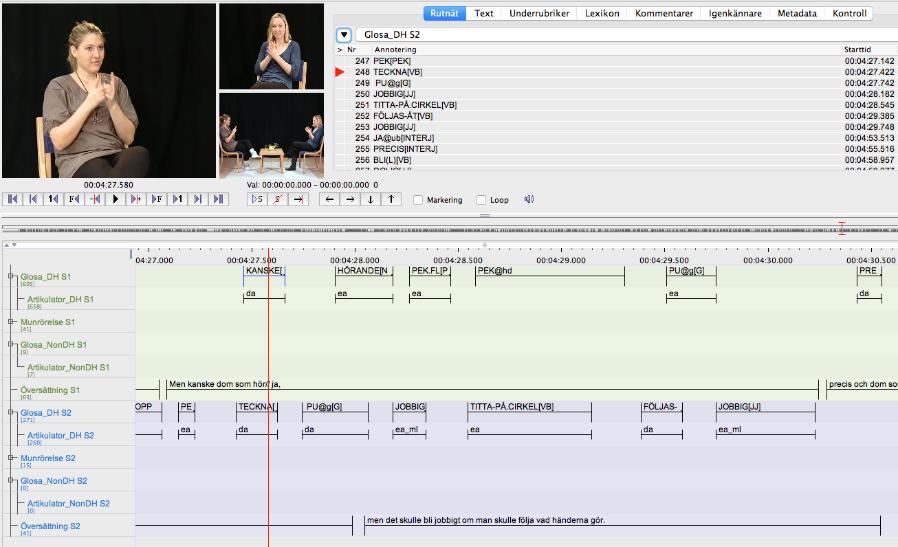Viewport: 898px width, 547px height.
Task: Start media playback with Play button
Action: point(116,199)
